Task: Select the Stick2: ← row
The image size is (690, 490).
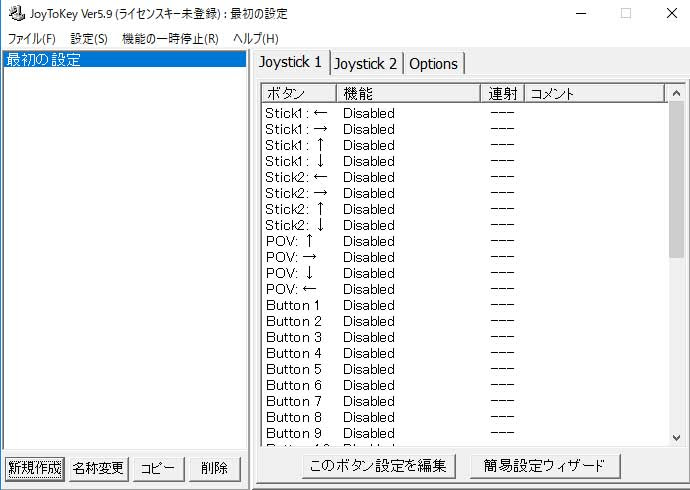Action: (465, 177)
